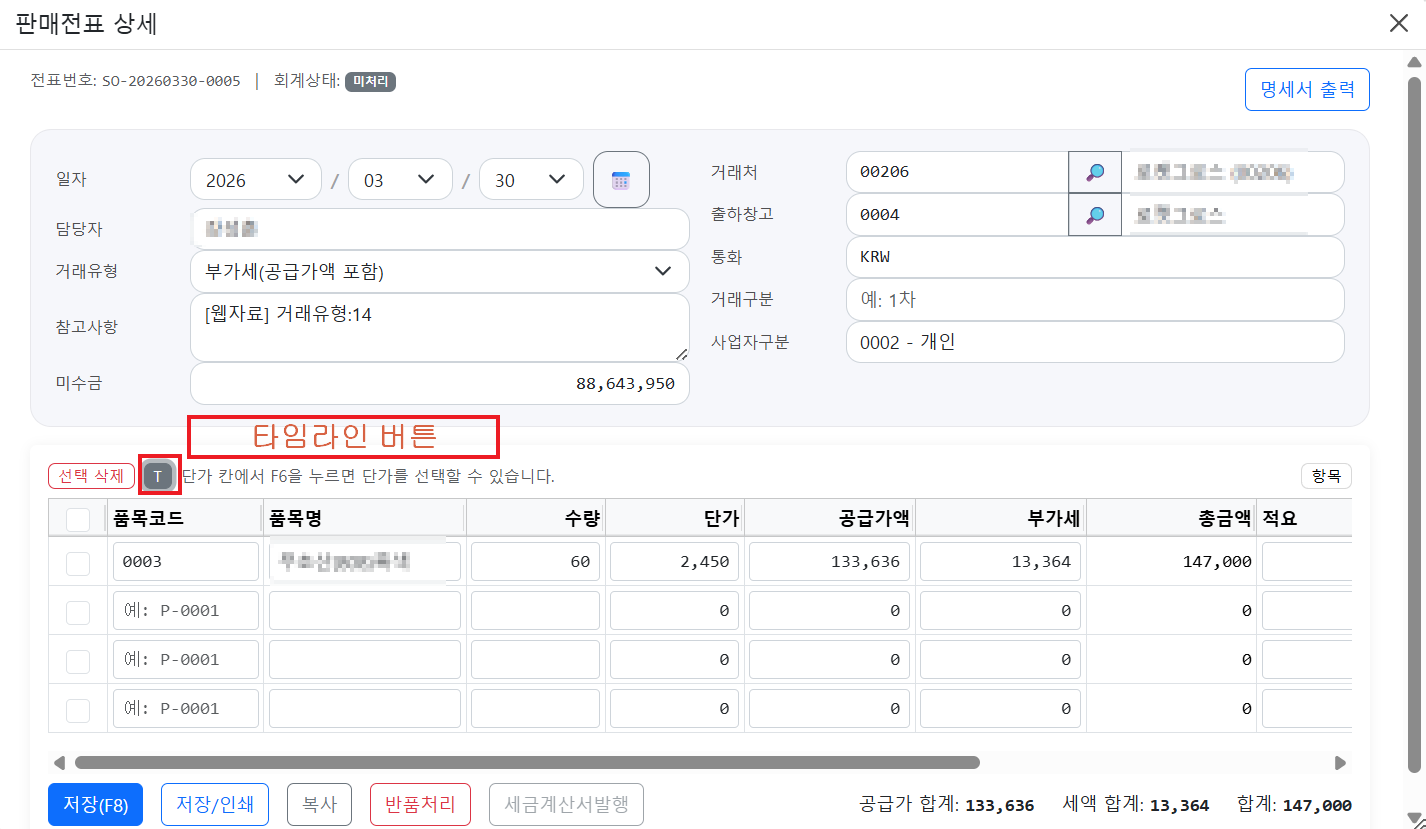Screen dimensions: 1426x829
Task: Click the 선택 삭제 button
Action: click(x=91, y=476)
